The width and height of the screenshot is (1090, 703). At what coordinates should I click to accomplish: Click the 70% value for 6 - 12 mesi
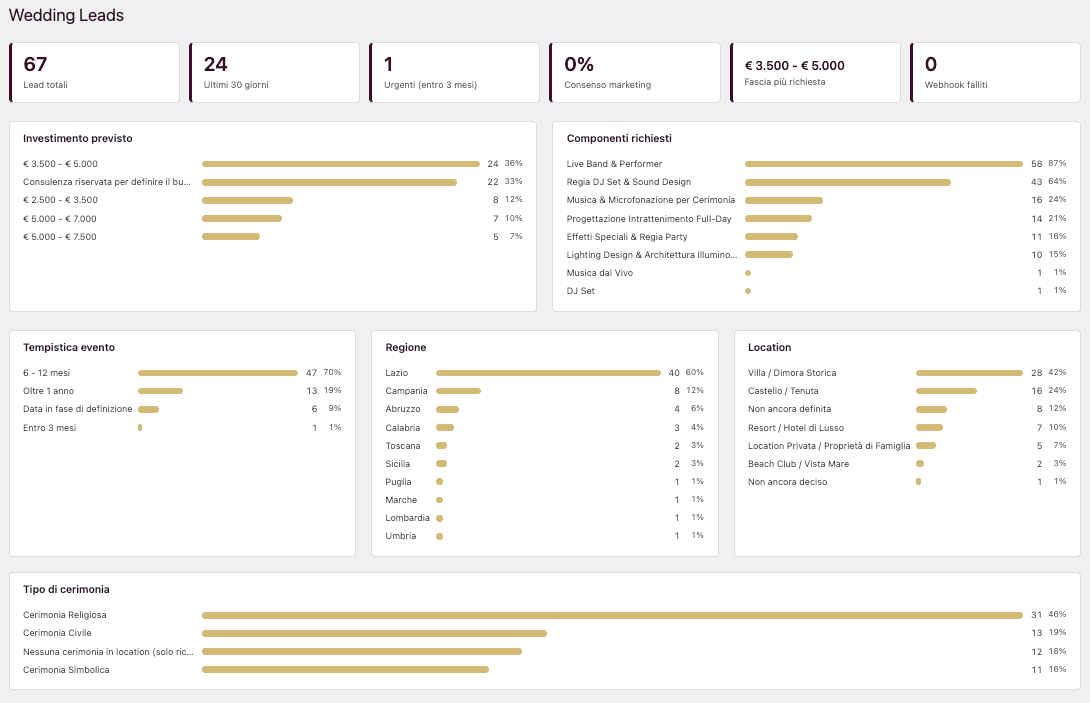pyautogui.click(x=332, y=373)
